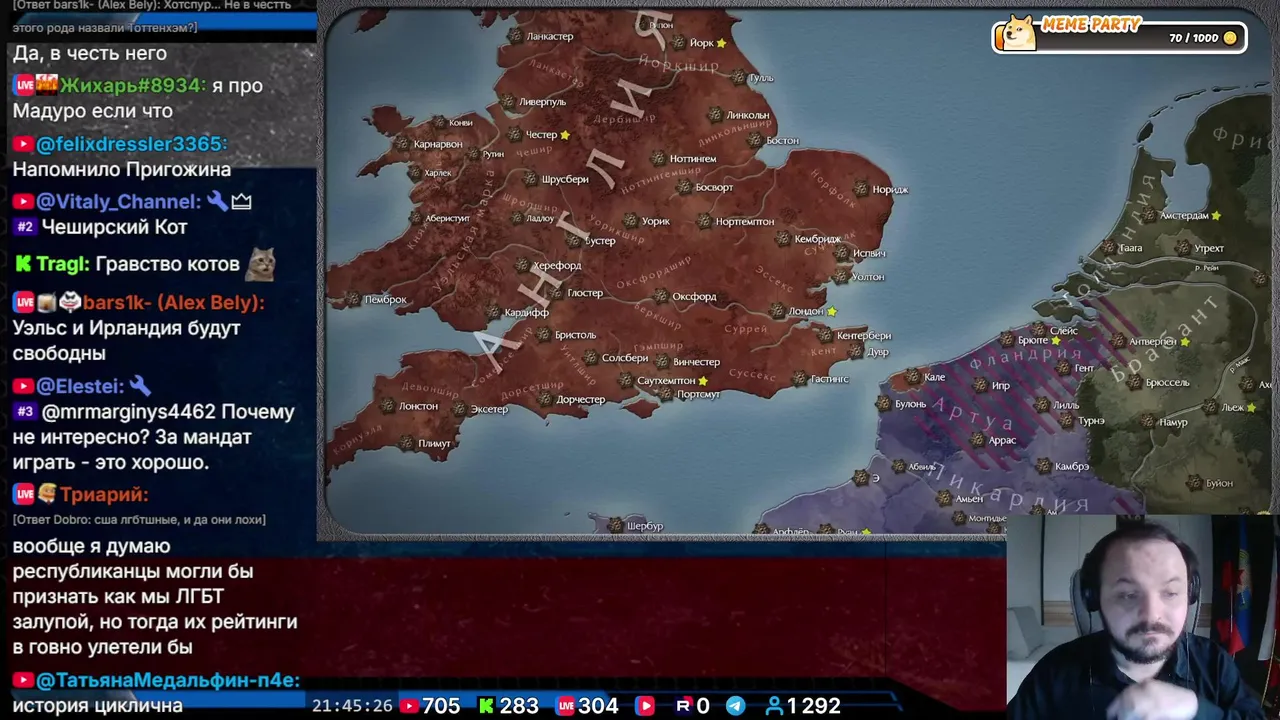Select the Boulogne city marker
Viewport: 1280px width, 720px height.
coord(883,404)
